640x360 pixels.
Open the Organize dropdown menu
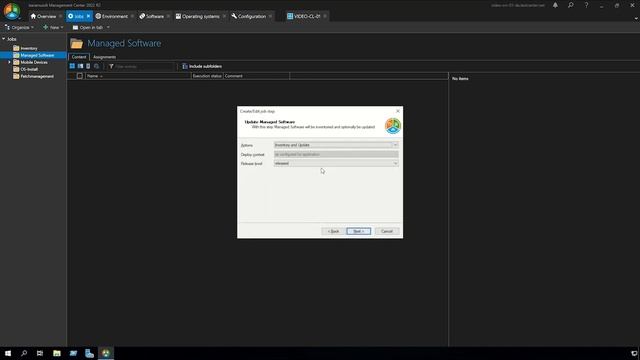19,27
